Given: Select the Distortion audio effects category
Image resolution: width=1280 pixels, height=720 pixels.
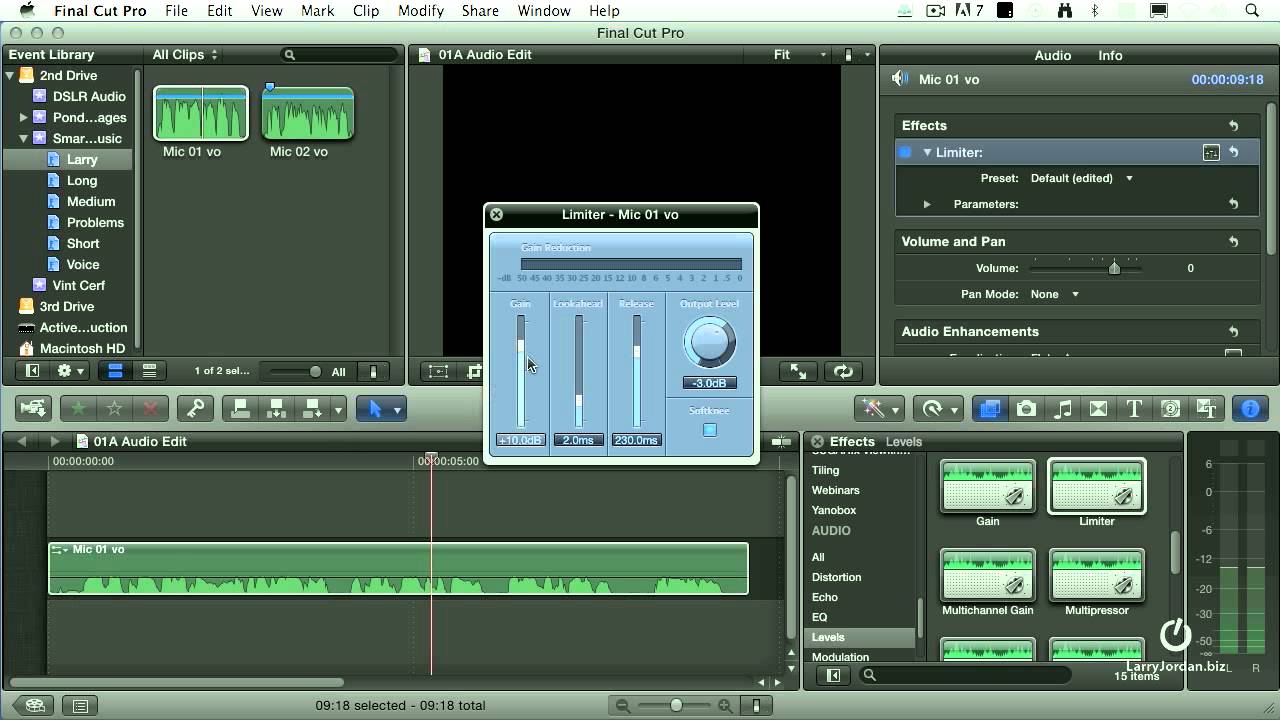Looking at the screenshot, I should pyautogui.click(x=836, y=577).
